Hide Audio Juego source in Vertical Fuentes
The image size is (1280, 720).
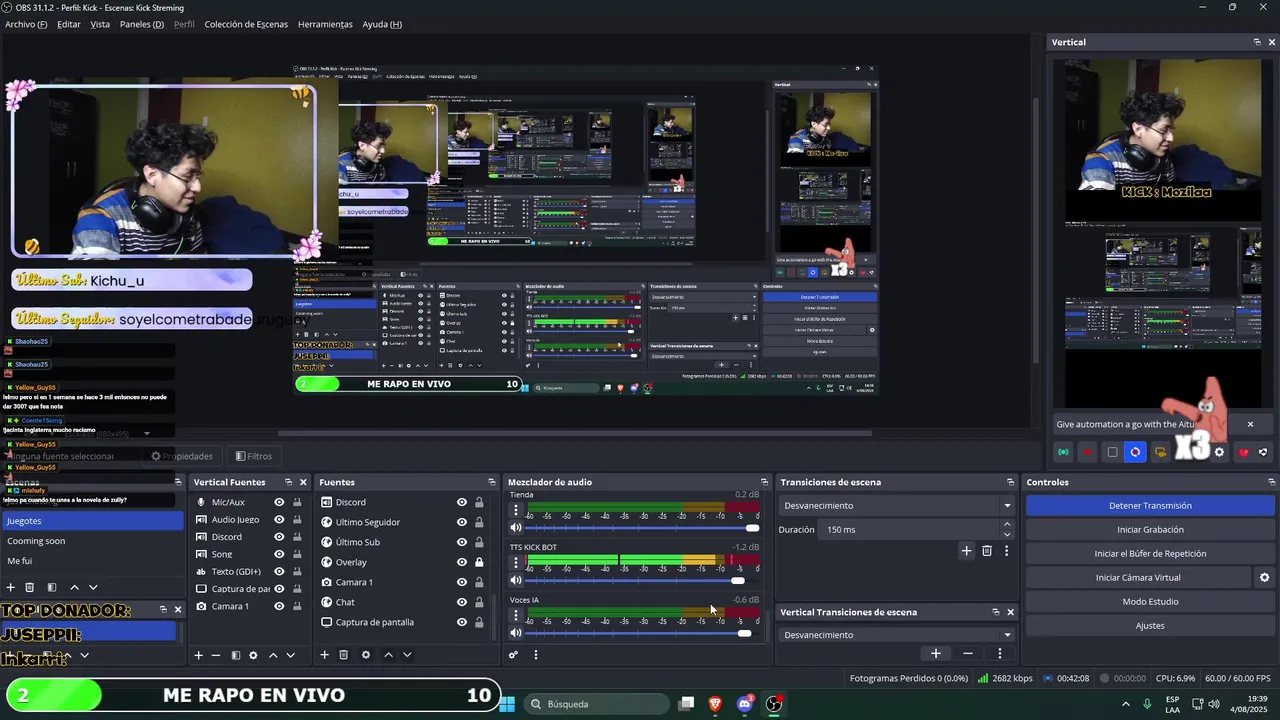[x=279, y=519]
